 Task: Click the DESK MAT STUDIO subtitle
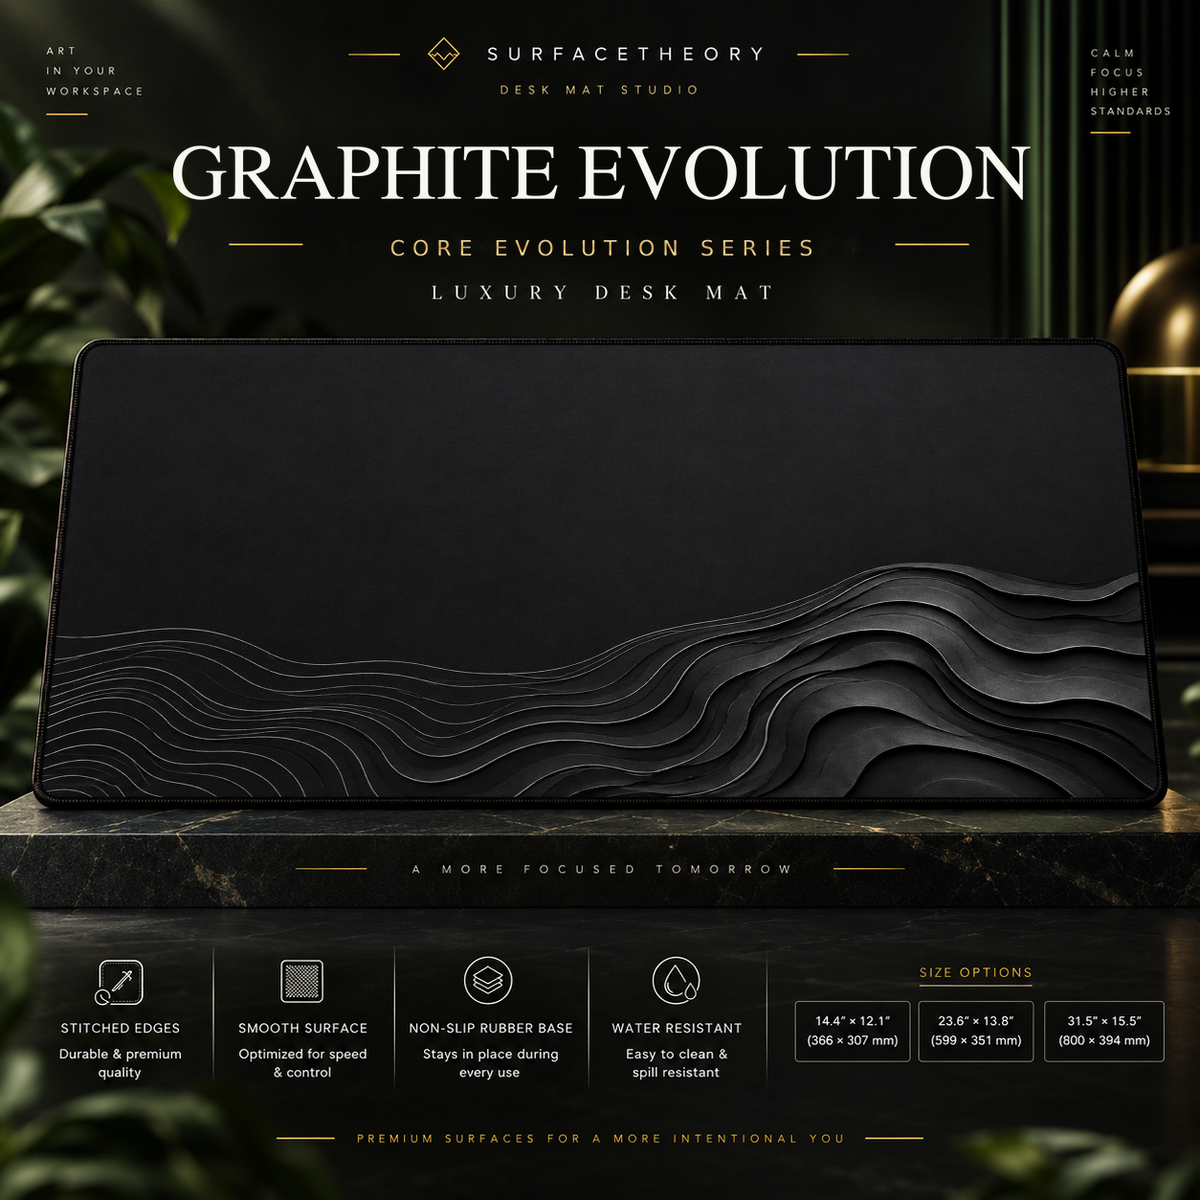(x=600, y=90)
